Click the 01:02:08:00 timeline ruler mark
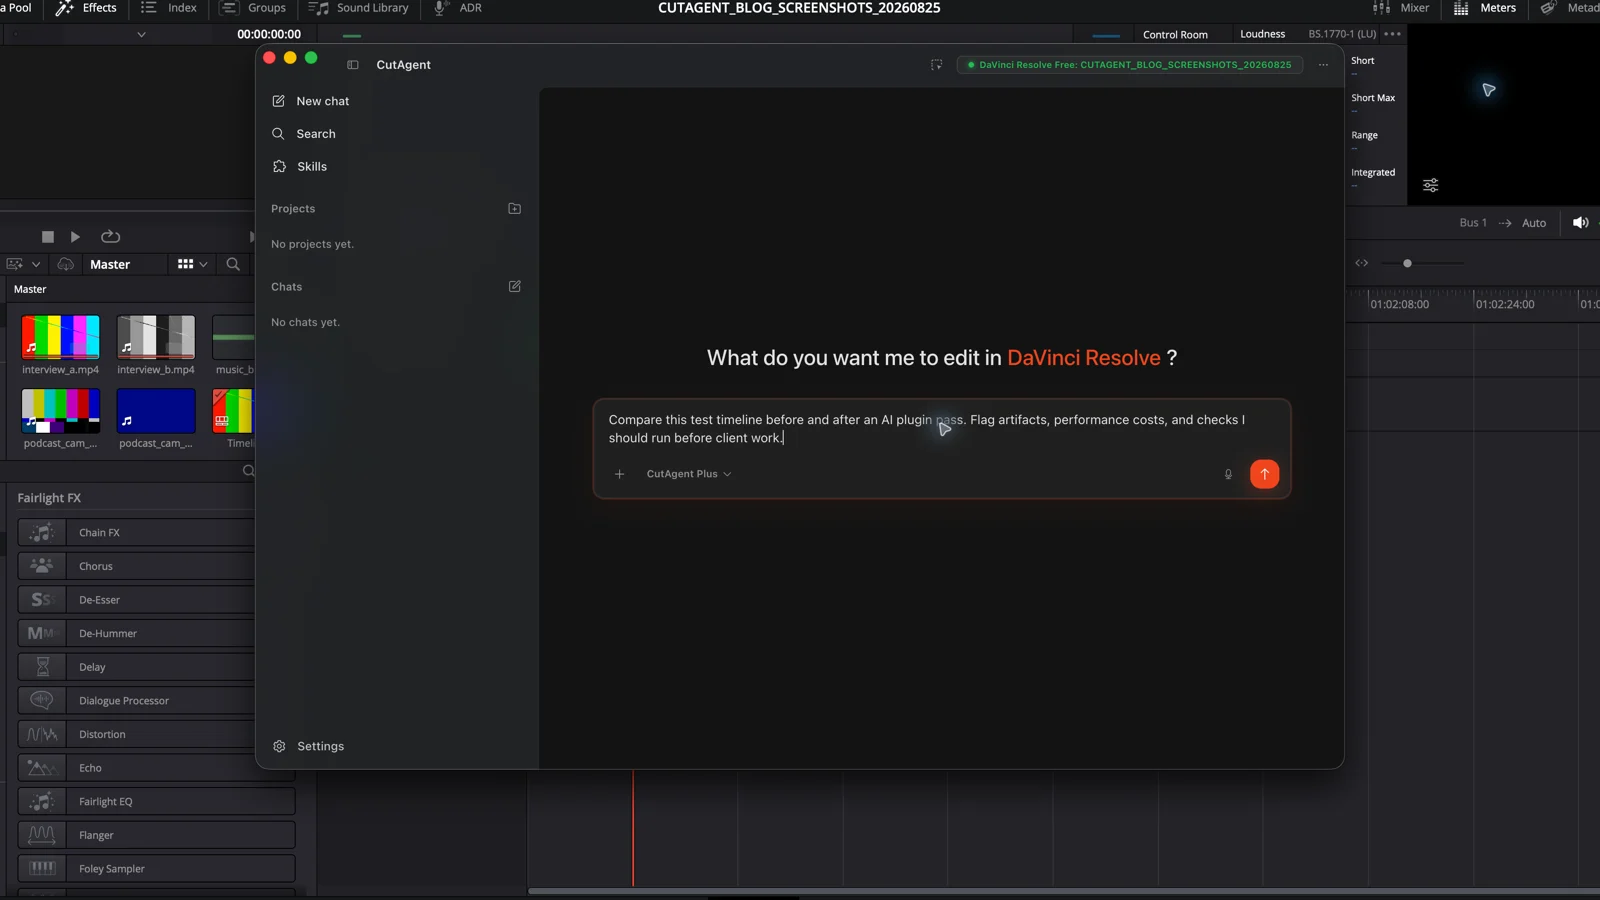Image resolution: width=1600 pixels, height=900 pixels. (1399, 305)
